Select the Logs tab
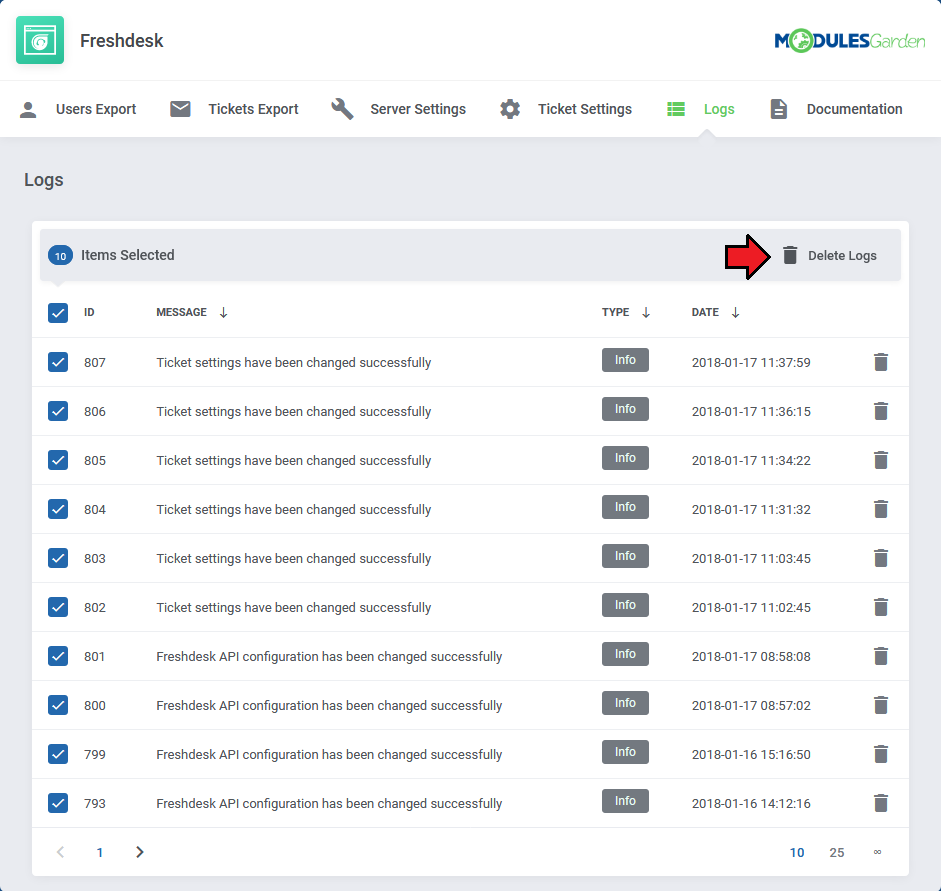This screenshot has width=941, height=891. [x=701, y=109]
